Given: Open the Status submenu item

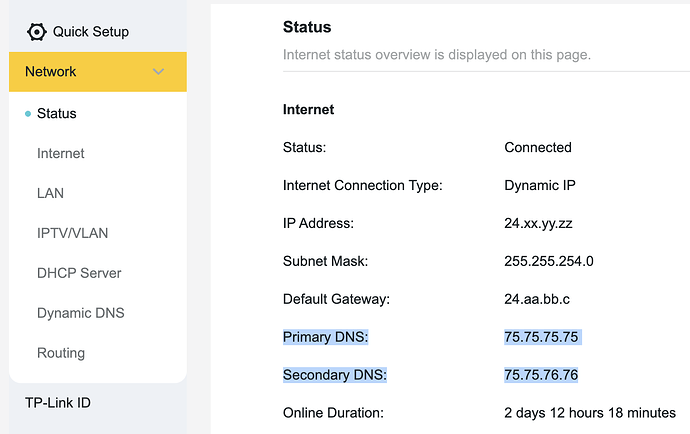Looking at the screenshot, I should (56, 114).
